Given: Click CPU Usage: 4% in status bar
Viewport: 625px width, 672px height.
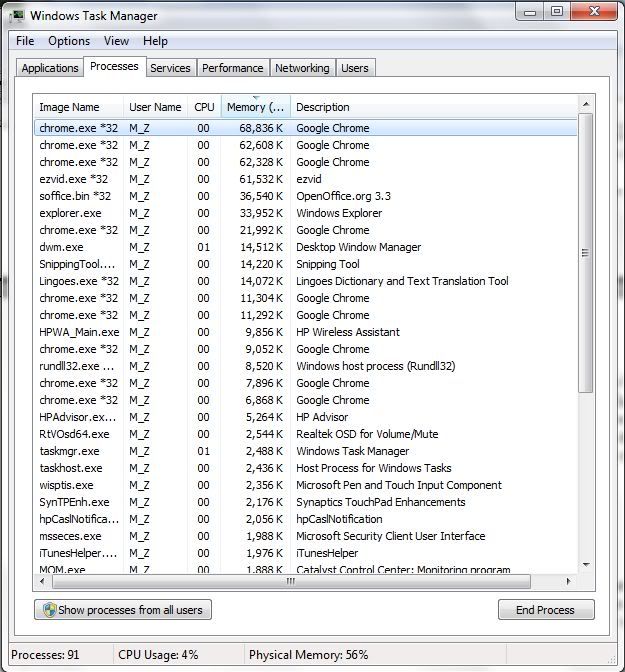Looking at the screenshot, I should pyautogui.click(x=158, y=655).
